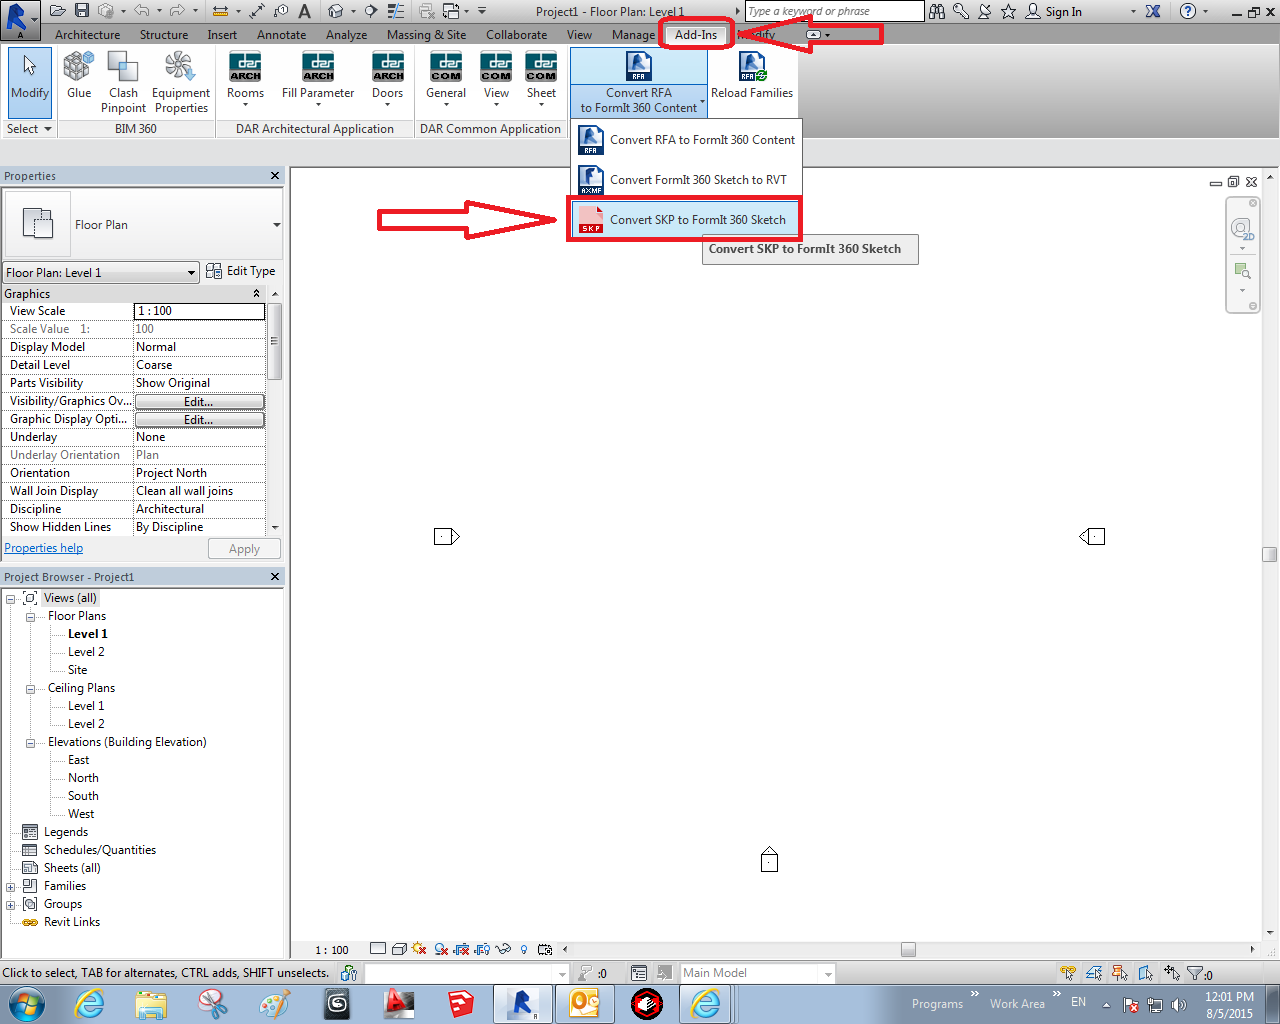The width and height of the screenshot is (1280, 1024).
Task: Toggle Select Links status bar icon
Action: (x=1068, y=973)
